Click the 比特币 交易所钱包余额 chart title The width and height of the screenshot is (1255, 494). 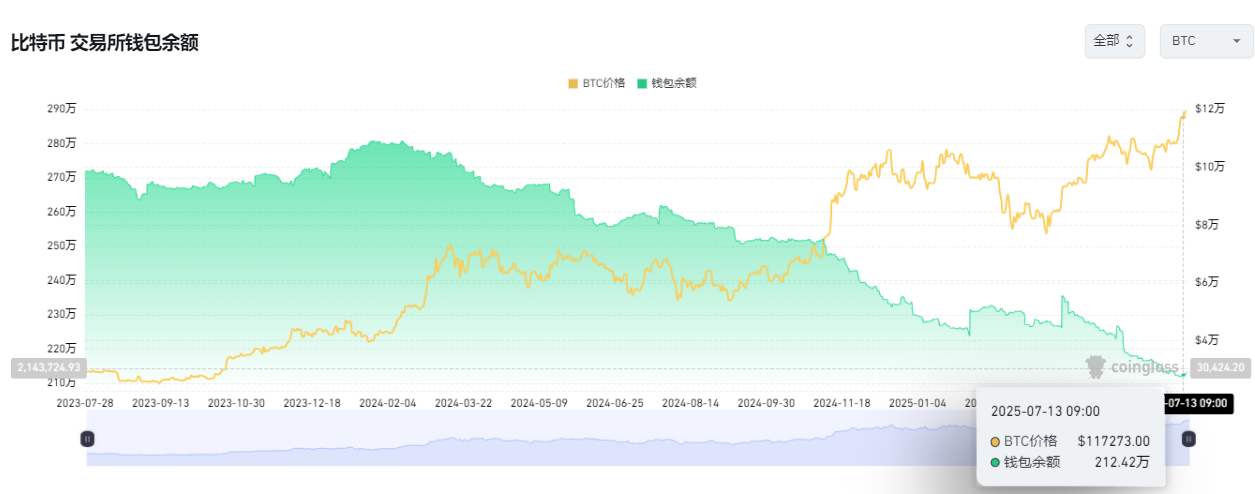point(105,43)
